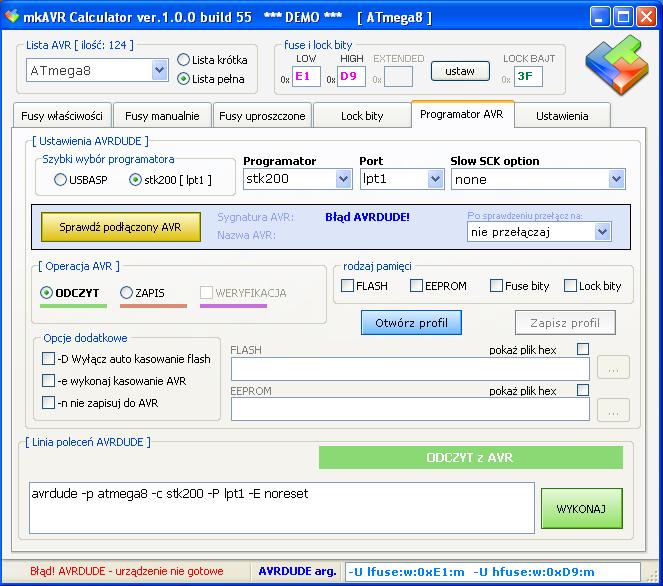
Task: Click the mkAVR app icon in title bar
Action: coord(11,16)
